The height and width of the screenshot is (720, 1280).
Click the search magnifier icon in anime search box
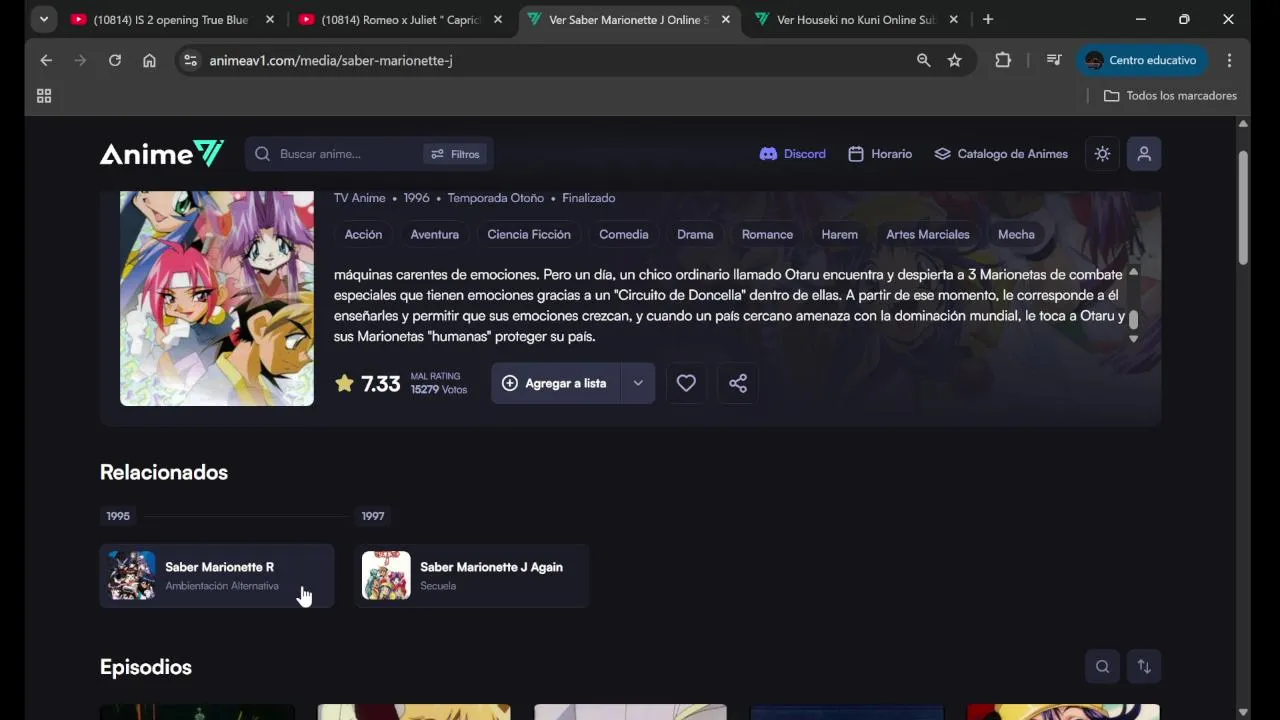click(262, 154)
